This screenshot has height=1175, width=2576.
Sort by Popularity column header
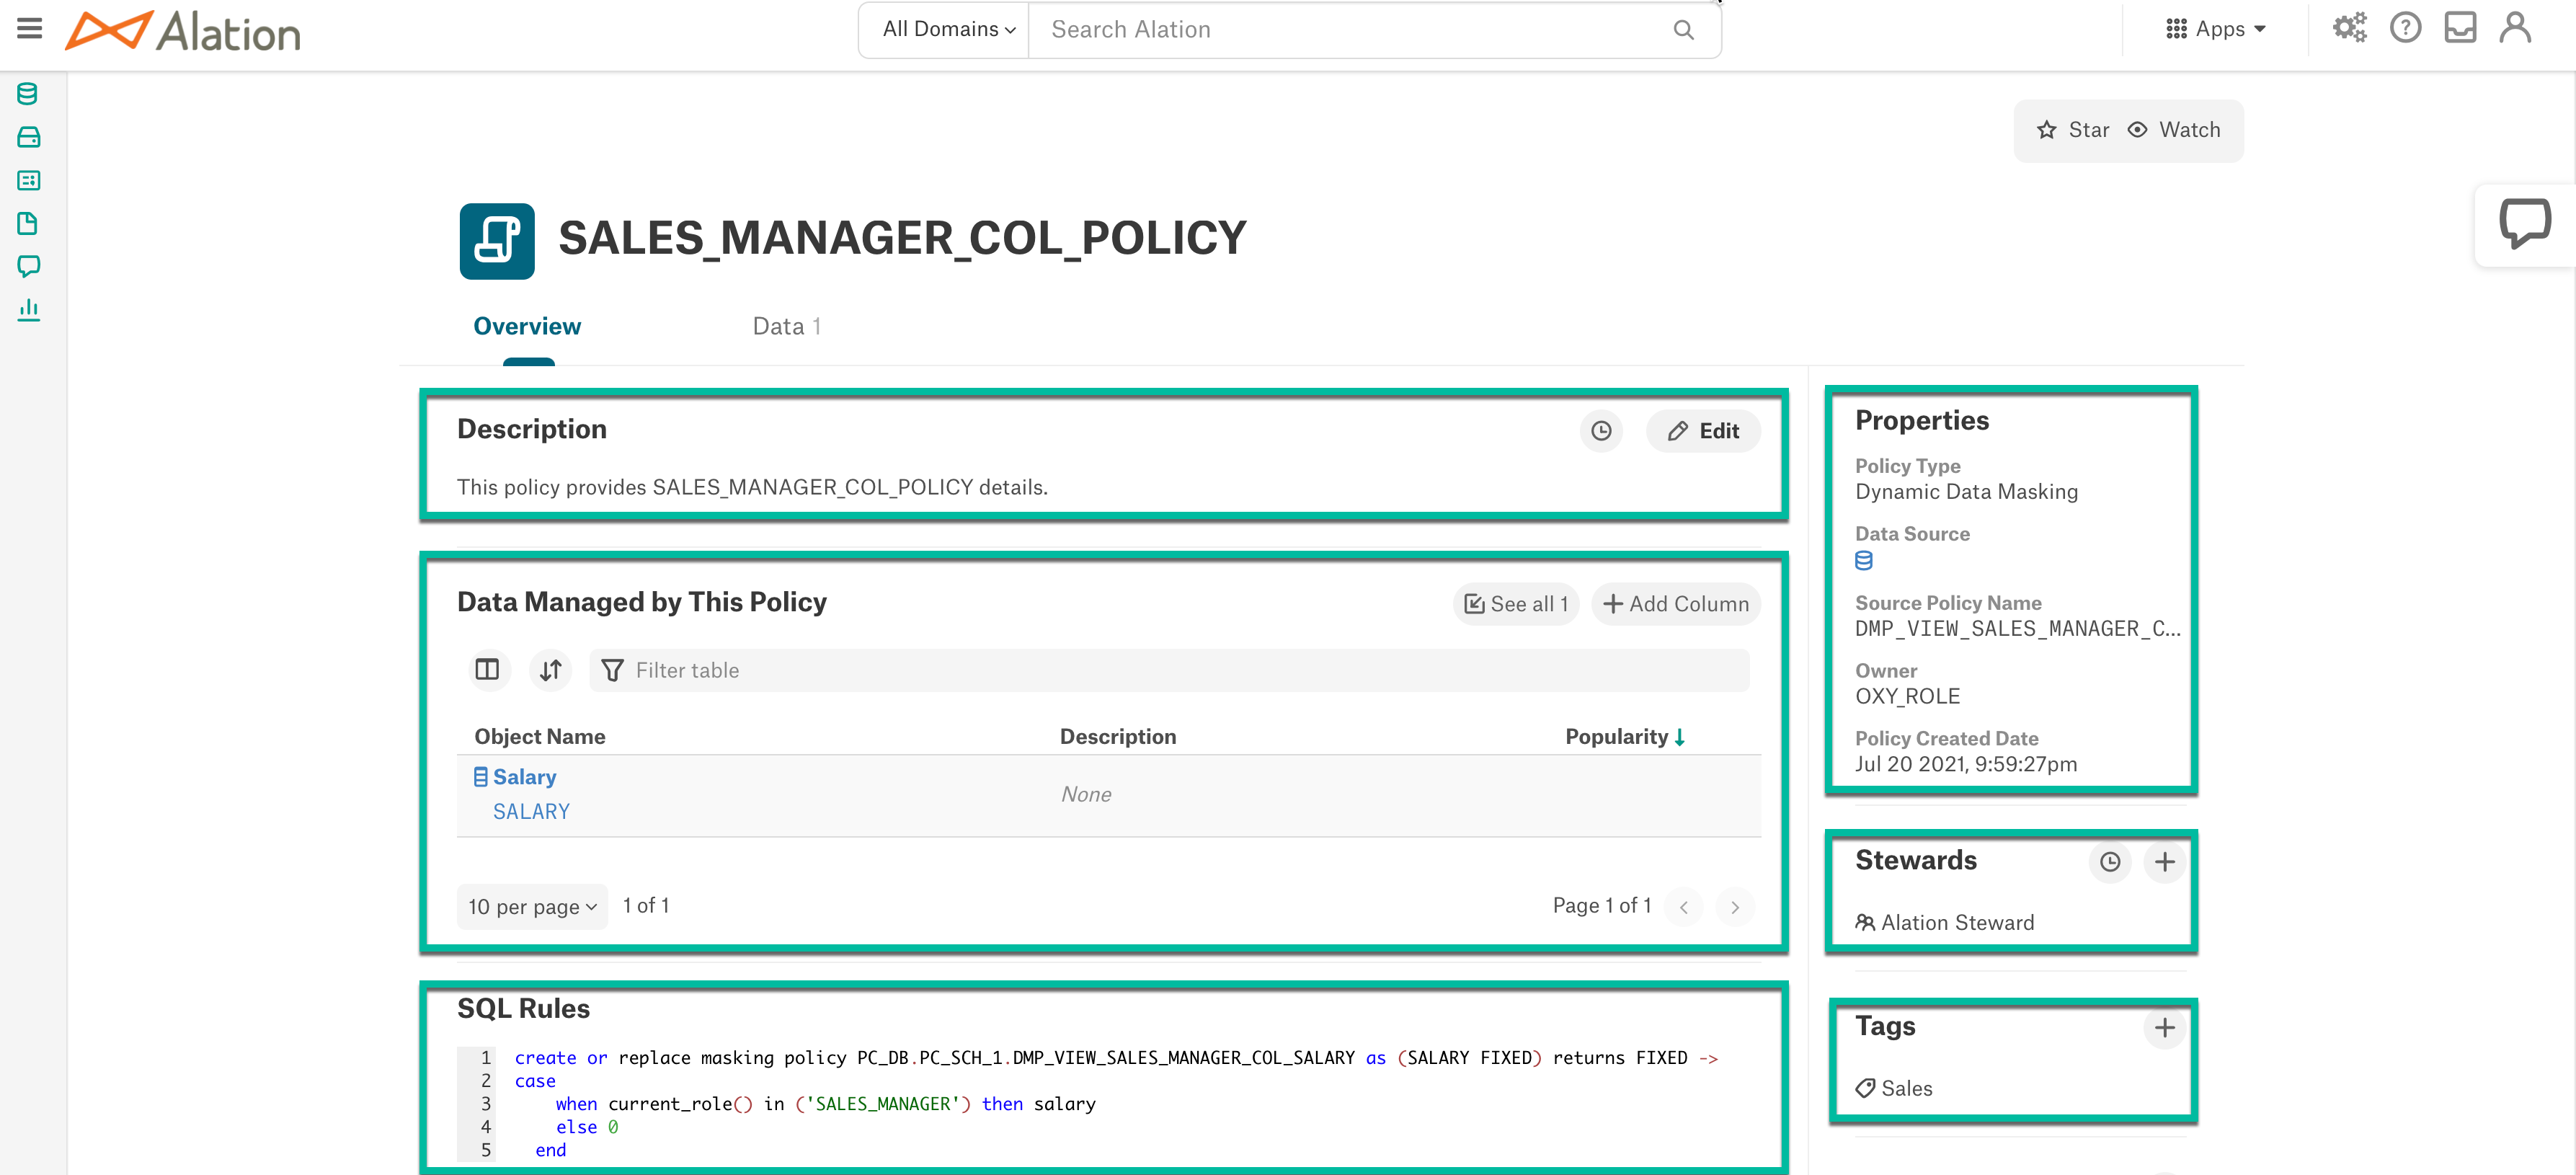click(x=1625, y=737)
